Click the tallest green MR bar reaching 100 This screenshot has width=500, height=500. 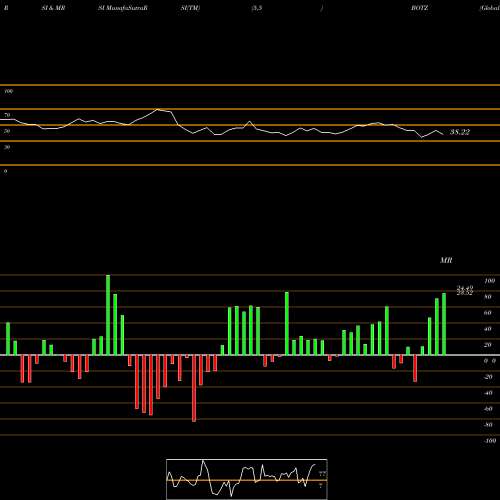tap(108, 315)
